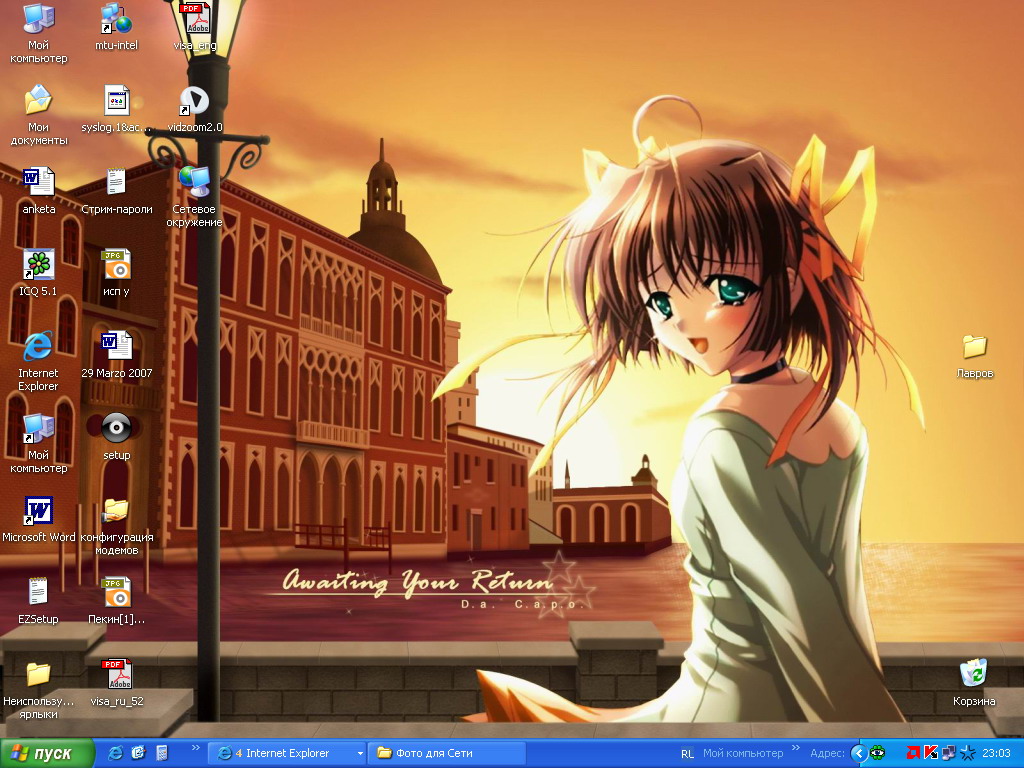Open the Мой компьютер taskbar toolbar
1024x768 pixels.
pos(743,754)
